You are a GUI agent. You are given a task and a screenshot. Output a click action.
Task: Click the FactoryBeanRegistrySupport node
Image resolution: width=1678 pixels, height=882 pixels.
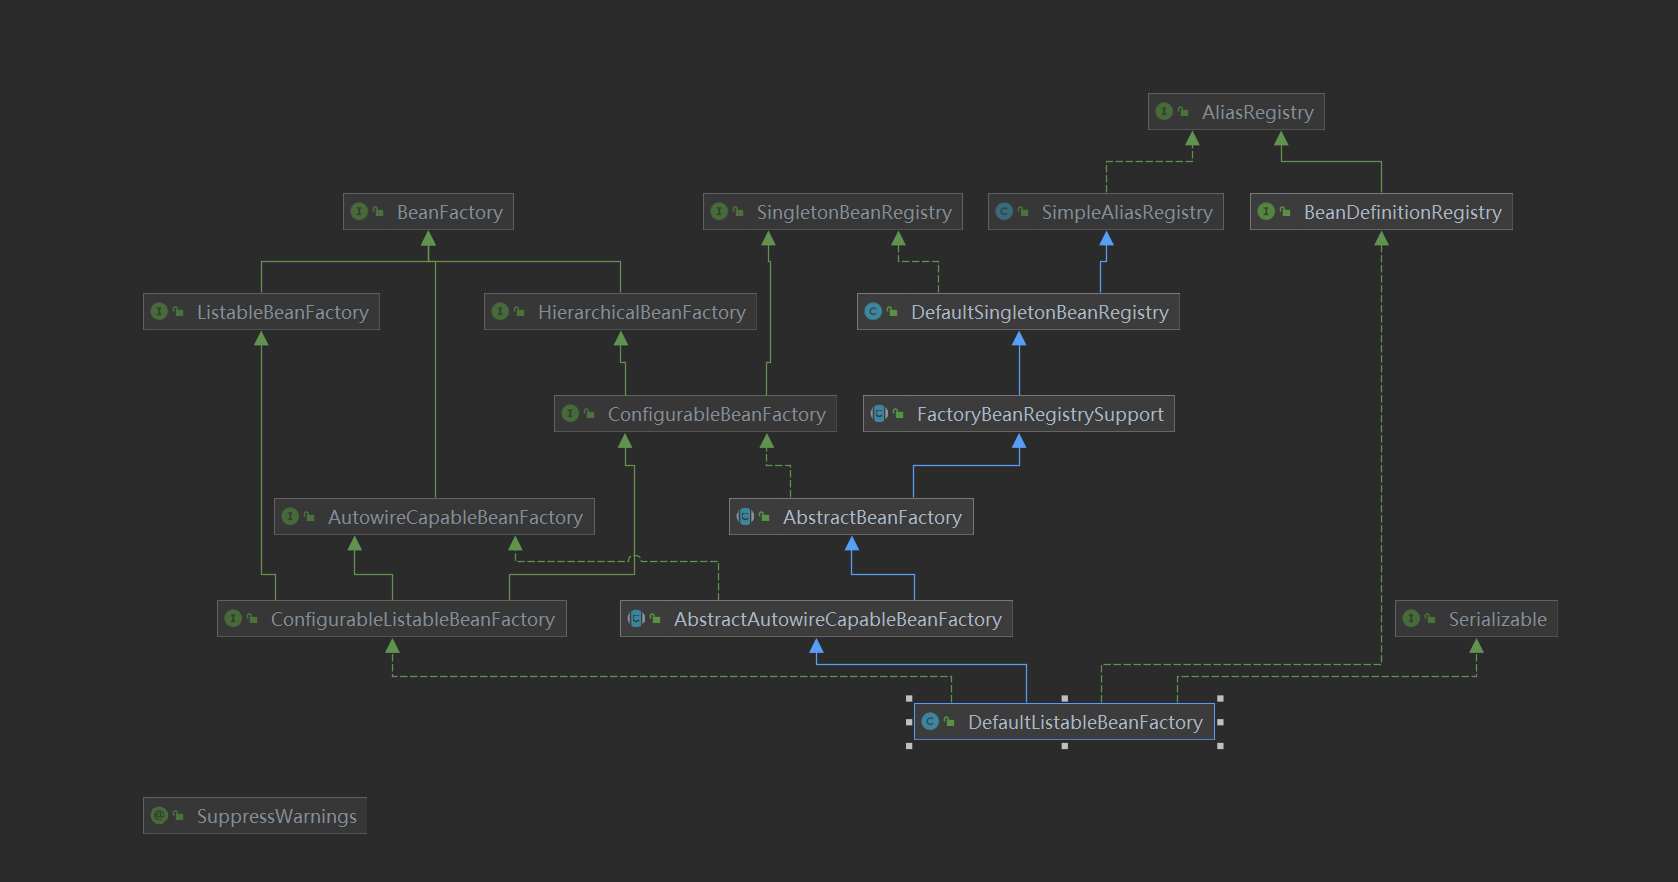point(1019,414)
